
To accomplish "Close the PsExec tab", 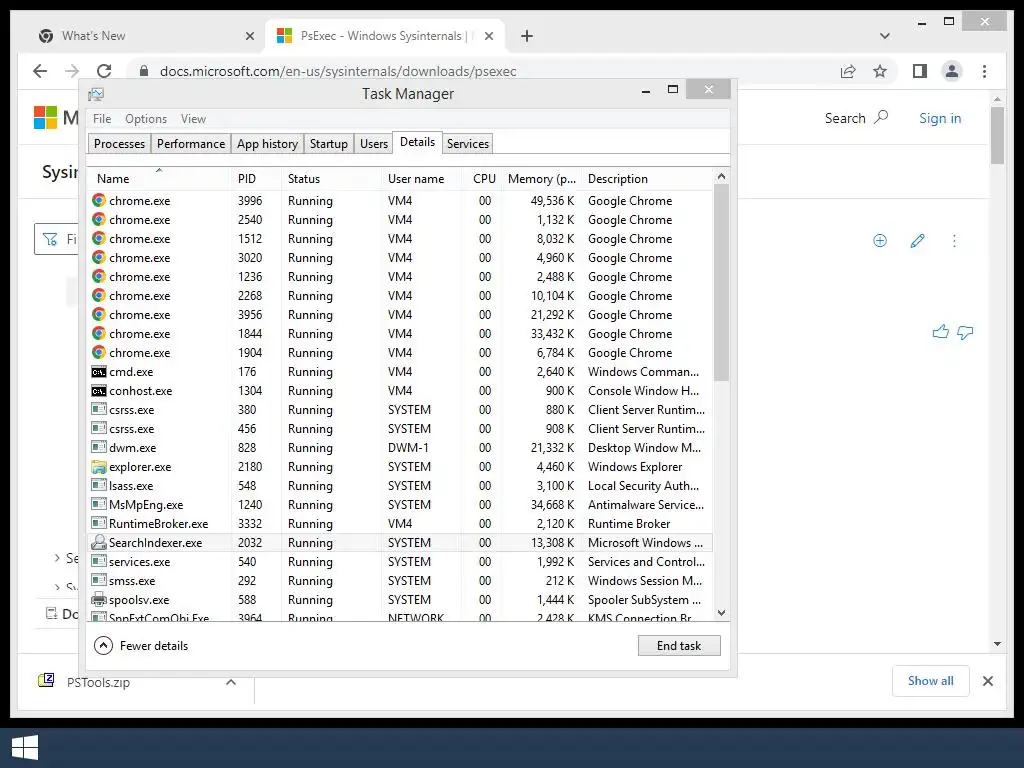I will tap(488, 36).
